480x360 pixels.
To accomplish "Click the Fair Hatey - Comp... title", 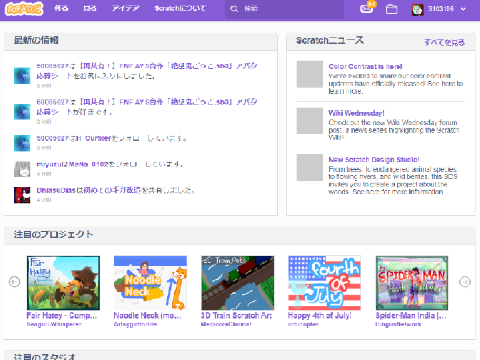I will [x=62, y=315].
